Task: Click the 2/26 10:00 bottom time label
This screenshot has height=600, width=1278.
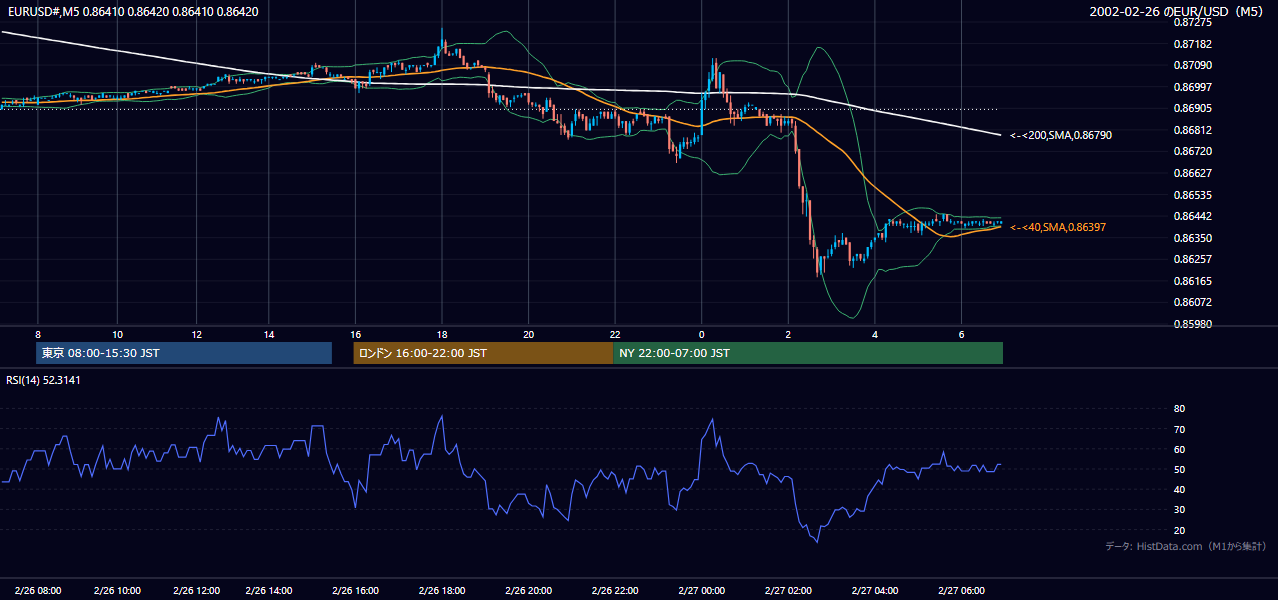Action: [117, 590]
